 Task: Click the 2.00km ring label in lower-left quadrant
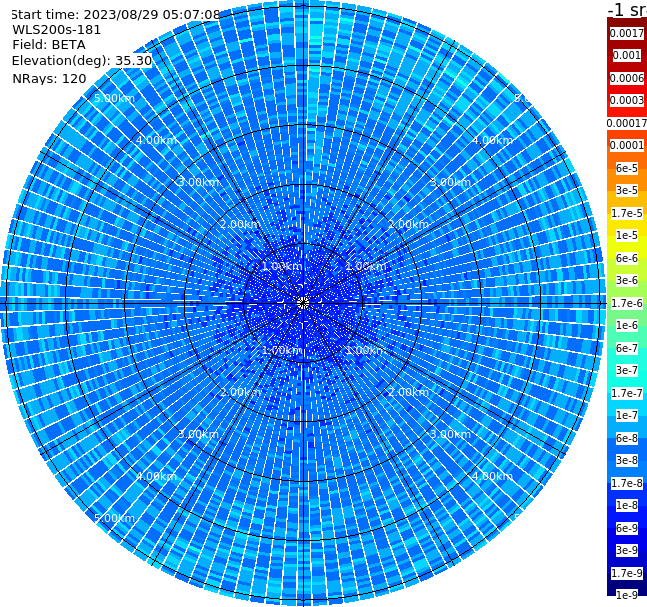coord(240,392)
